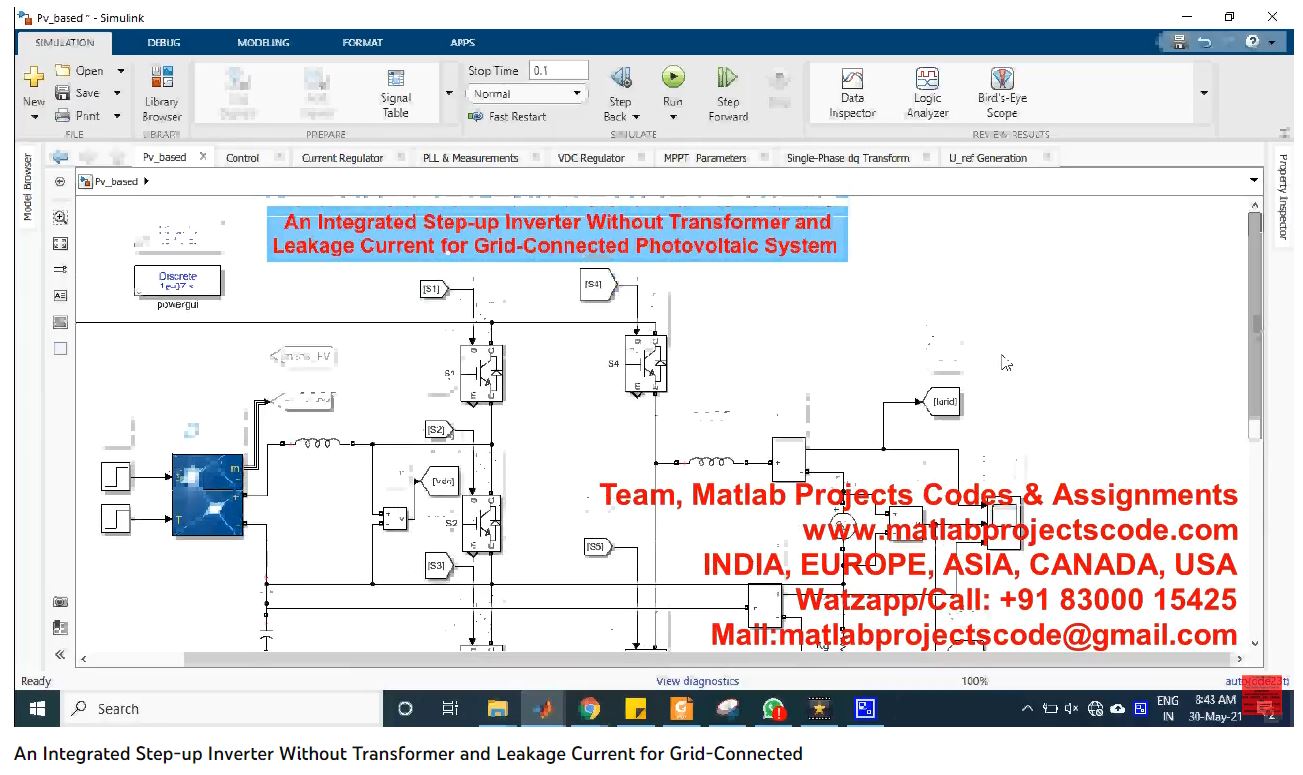Expand the Prepare gallery arrow

coord(448,93)
